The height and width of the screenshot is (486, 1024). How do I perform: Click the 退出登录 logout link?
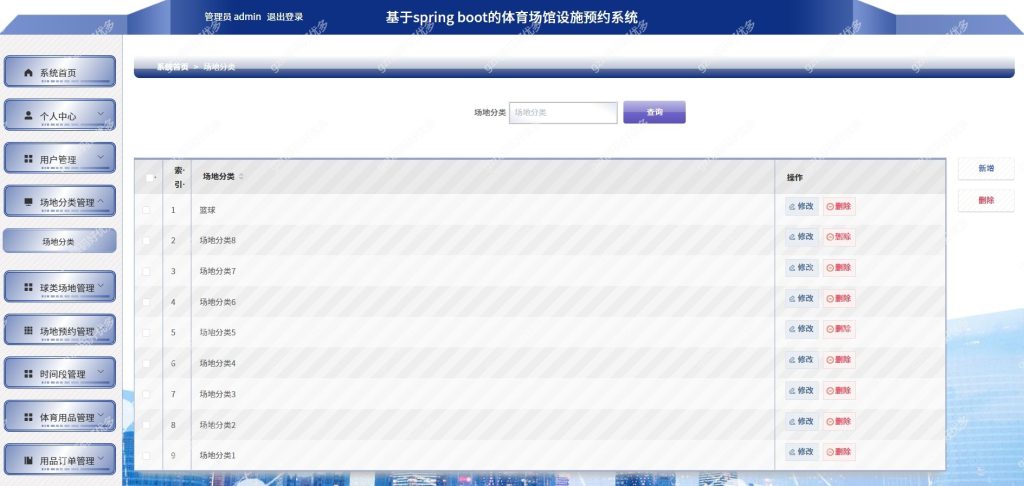285,17
